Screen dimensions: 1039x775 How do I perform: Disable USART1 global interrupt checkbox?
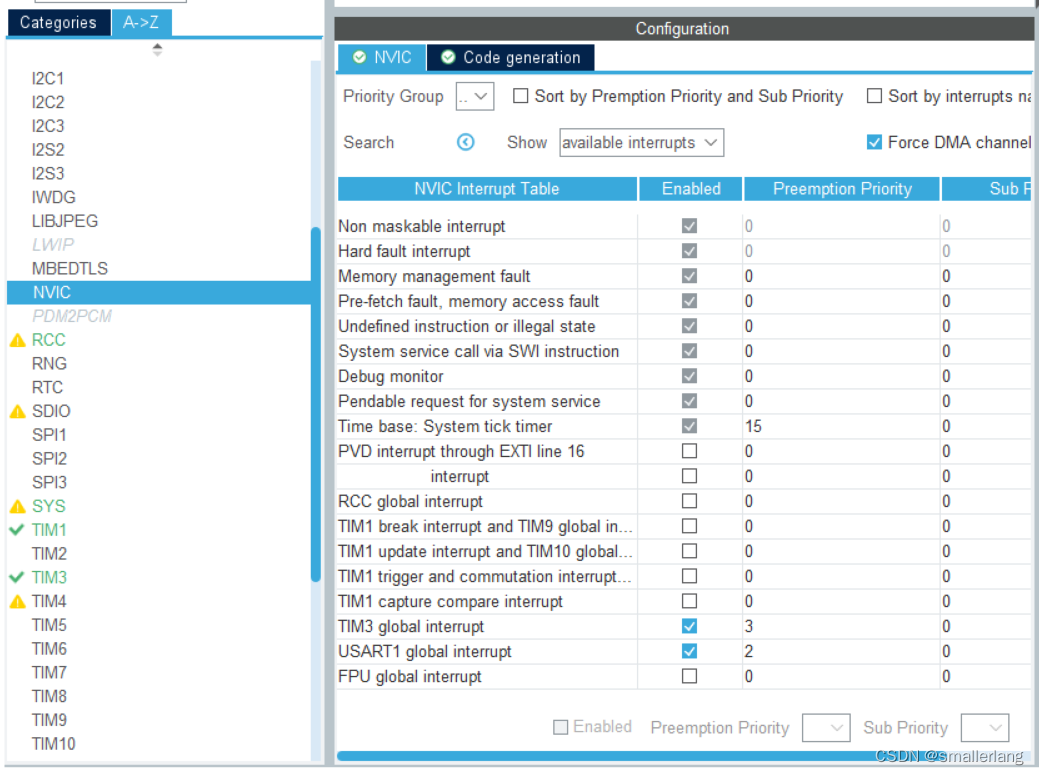[x=690, y=652]
